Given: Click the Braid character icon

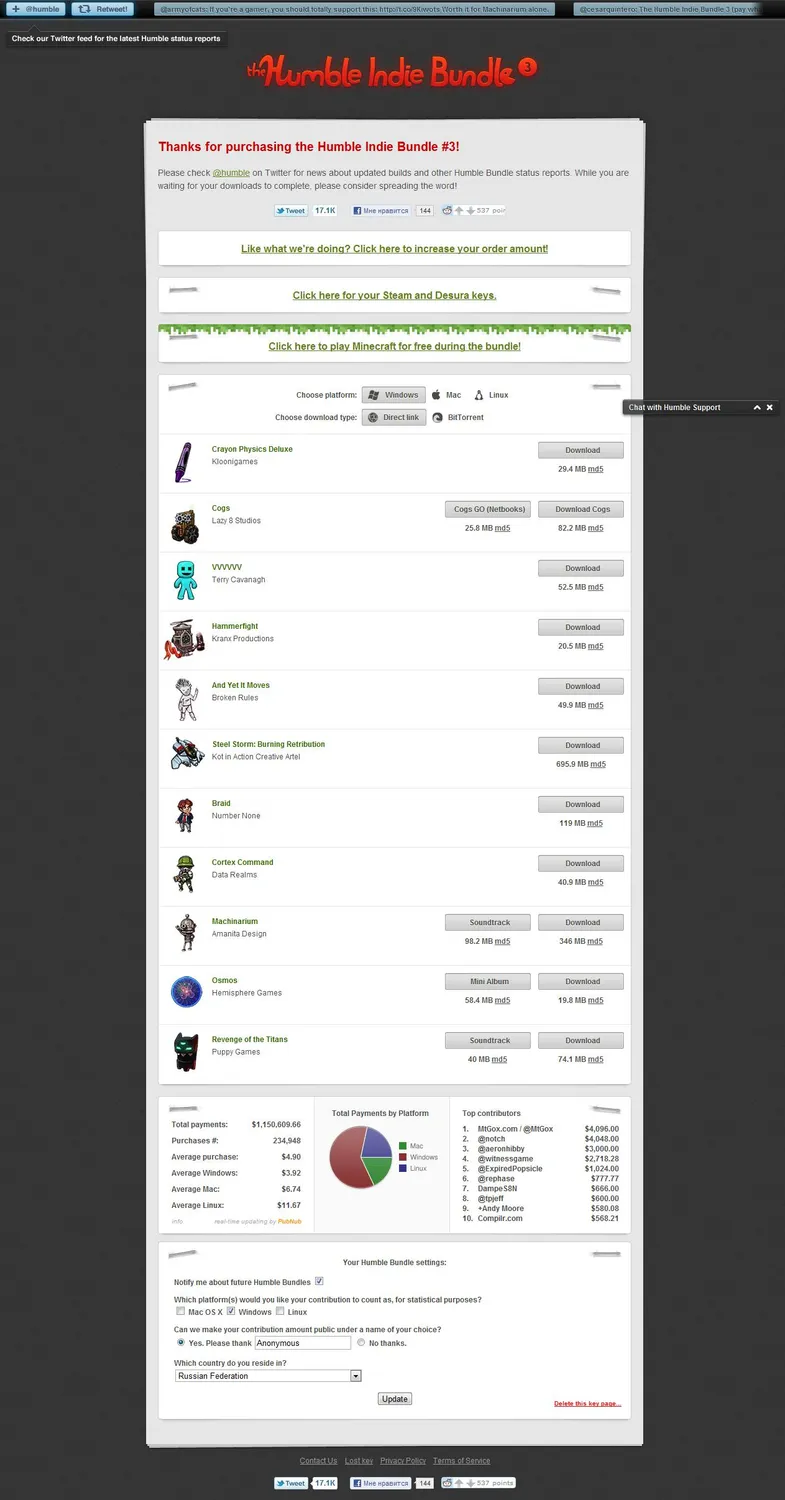Looking at the screenshot, I should coord(183,815).
